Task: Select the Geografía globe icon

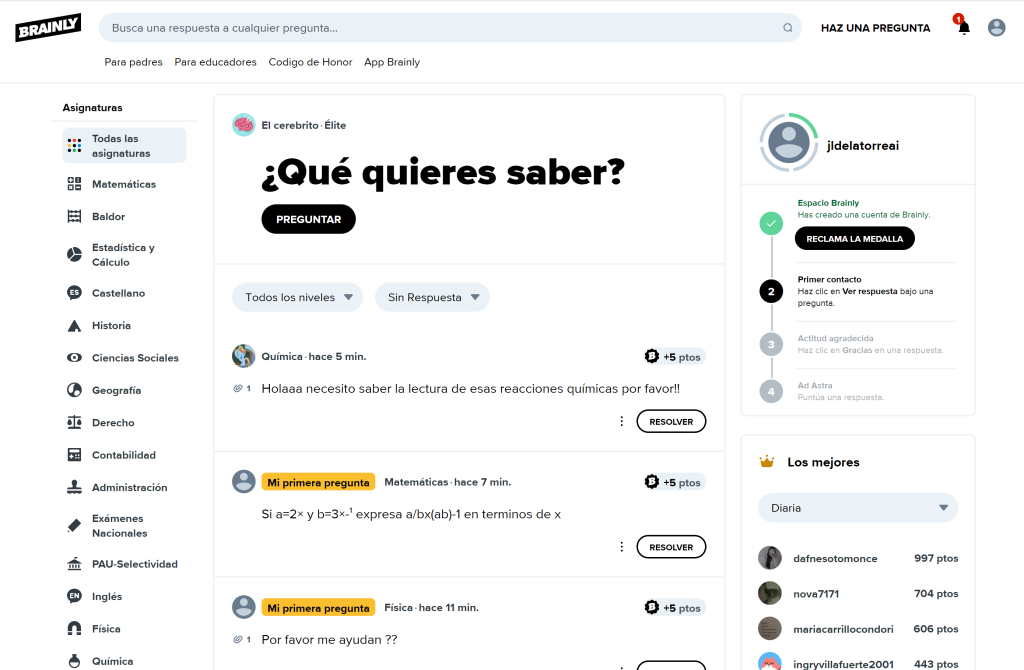Action: [x=74, y=390]
